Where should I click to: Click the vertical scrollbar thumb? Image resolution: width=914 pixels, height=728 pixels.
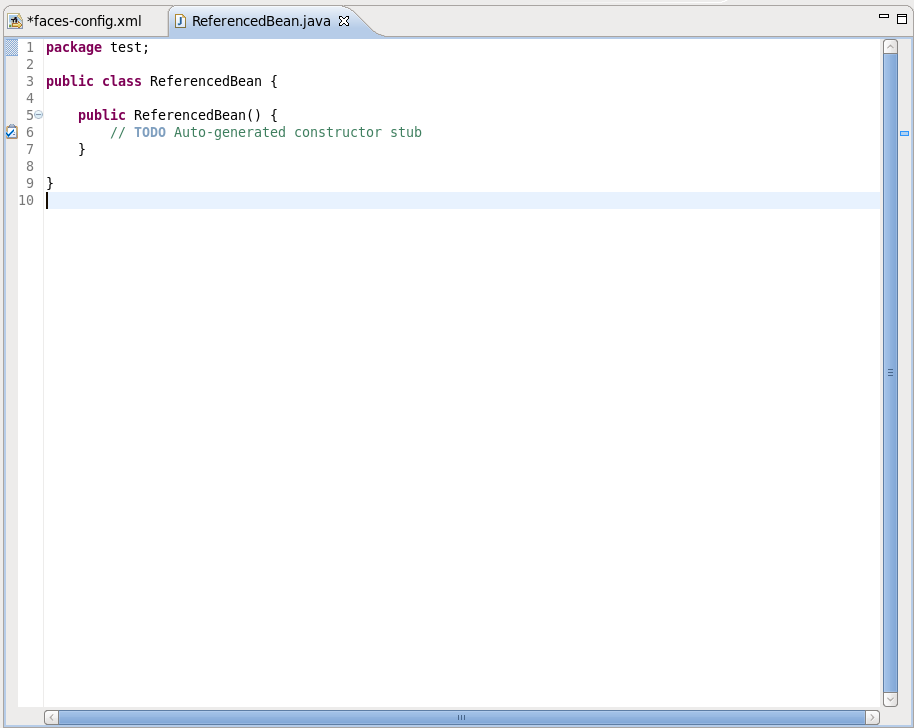pos(890,372)
